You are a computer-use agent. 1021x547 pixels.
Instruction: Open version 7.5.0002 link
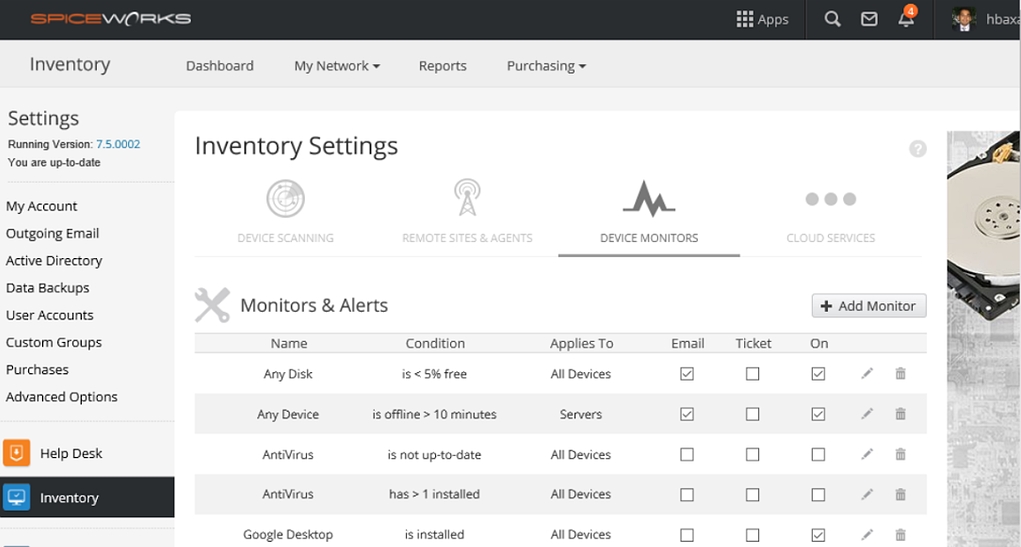pyautogui.click(x=118, y=144)
